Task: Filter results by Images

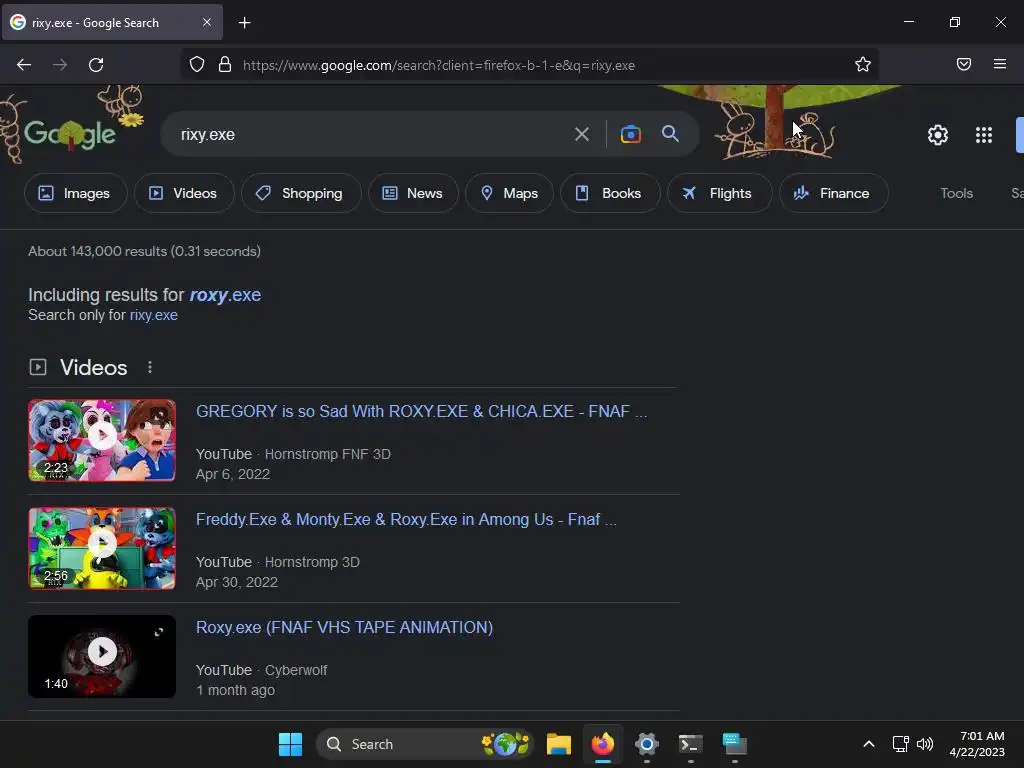Action: (75, 193)
